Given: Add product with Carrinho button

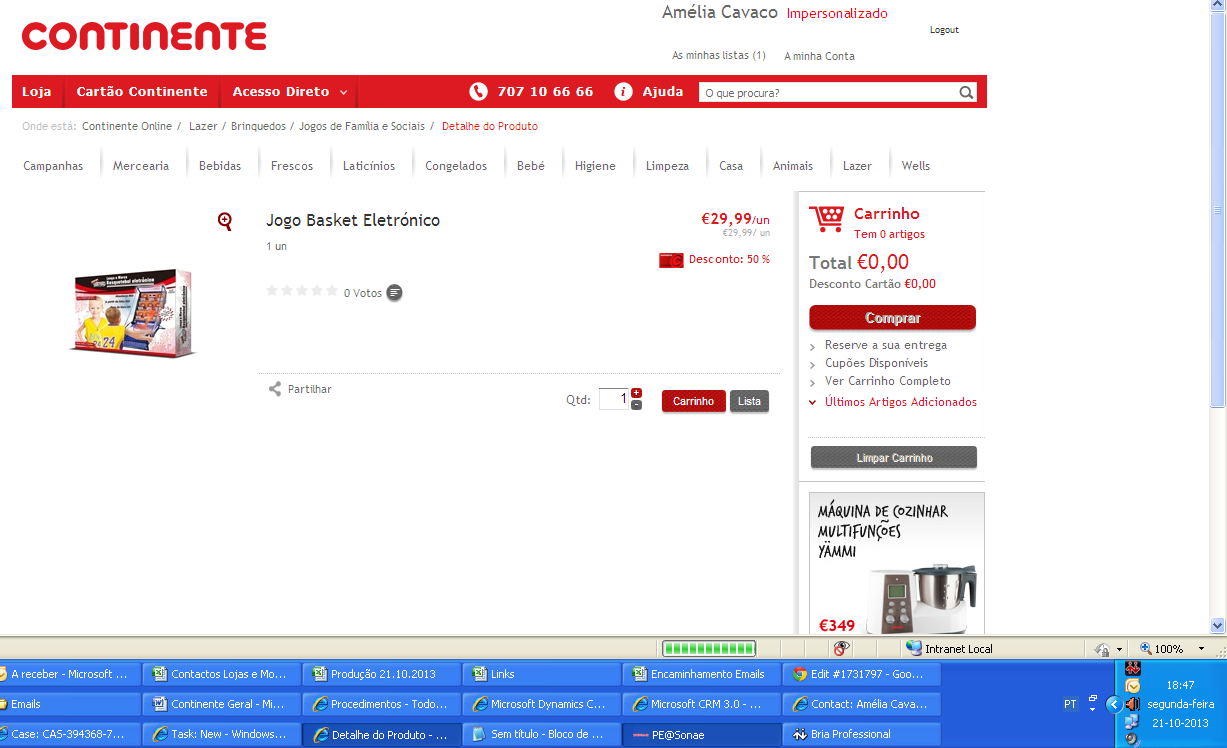Looking at the screenshot, I should tap(693, 401).
